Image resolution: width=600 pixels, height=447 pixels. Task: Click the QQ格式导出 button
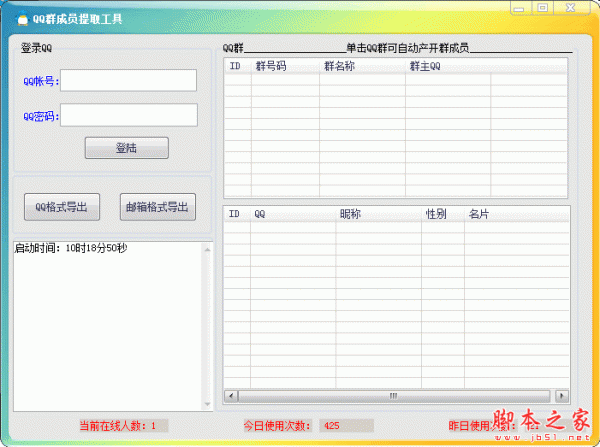click(62, 207)
